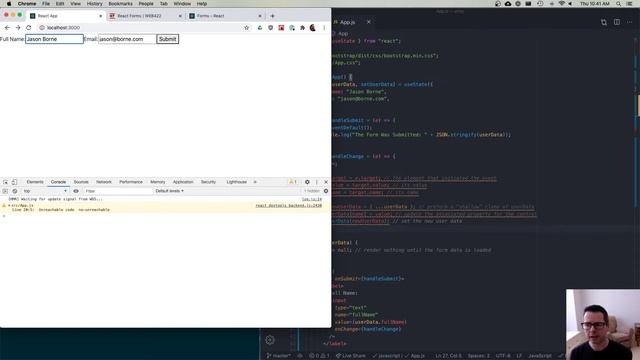Click the Email input field
The height and width of the screenshot is (360, 640).
pyautogui.click(x=127, y=39)
